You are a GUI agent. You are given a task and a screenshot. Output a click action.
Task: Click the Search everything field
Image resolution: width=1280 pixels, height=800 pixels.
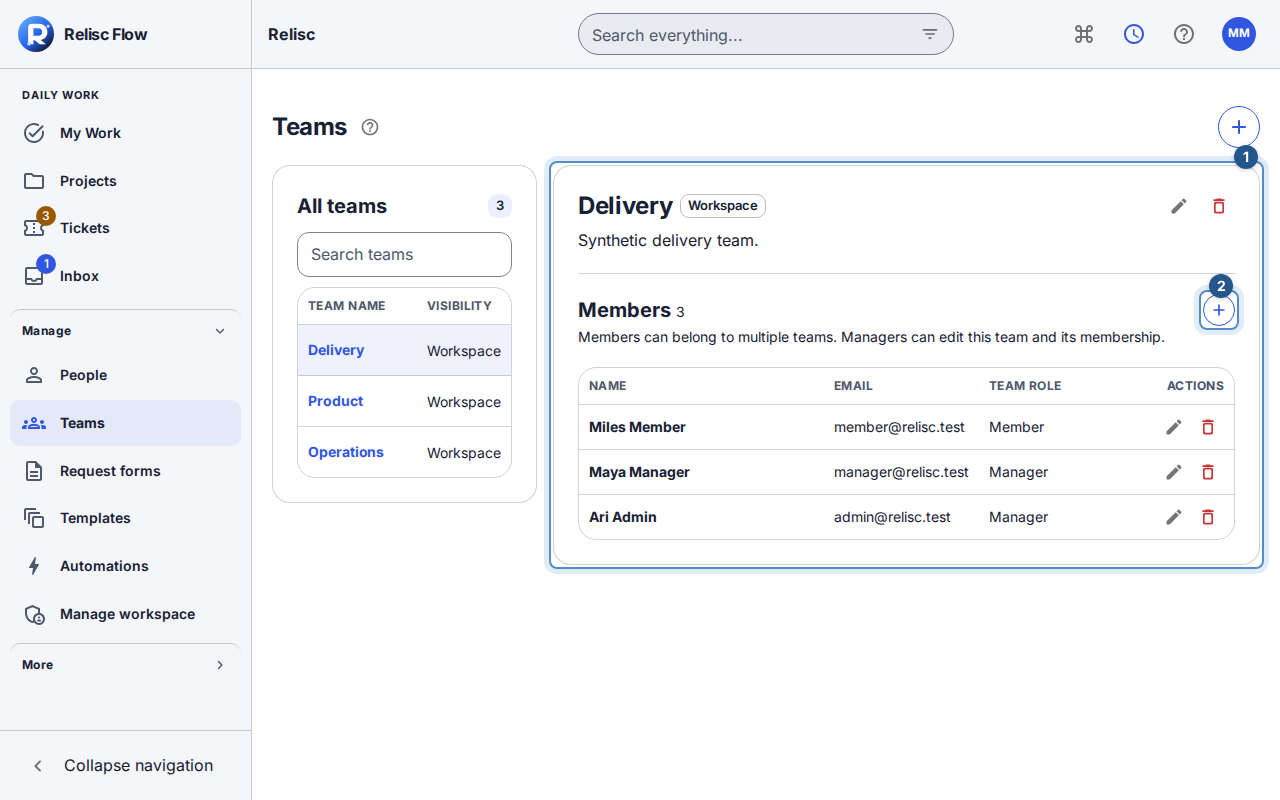pyautogui.click(x=766, y=34)
